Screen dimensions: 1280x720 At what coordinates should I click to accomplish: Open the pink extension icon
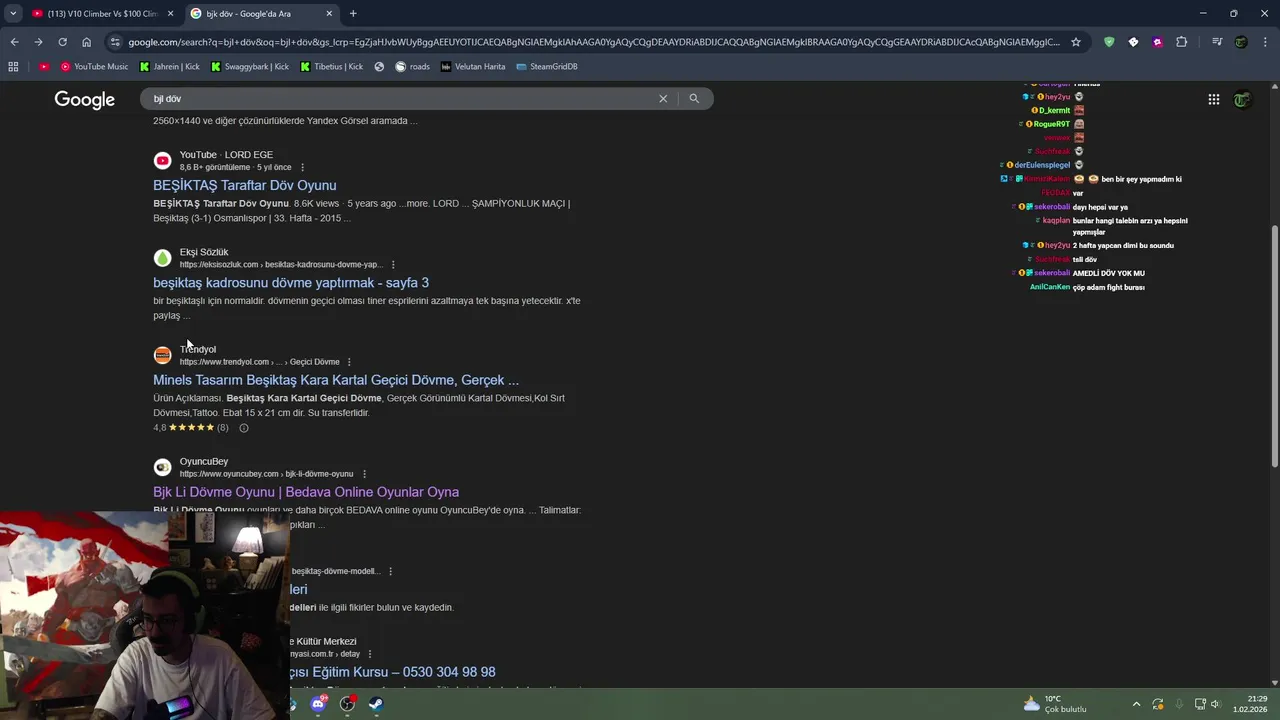pyautogui.click(x=1158, y=42)
